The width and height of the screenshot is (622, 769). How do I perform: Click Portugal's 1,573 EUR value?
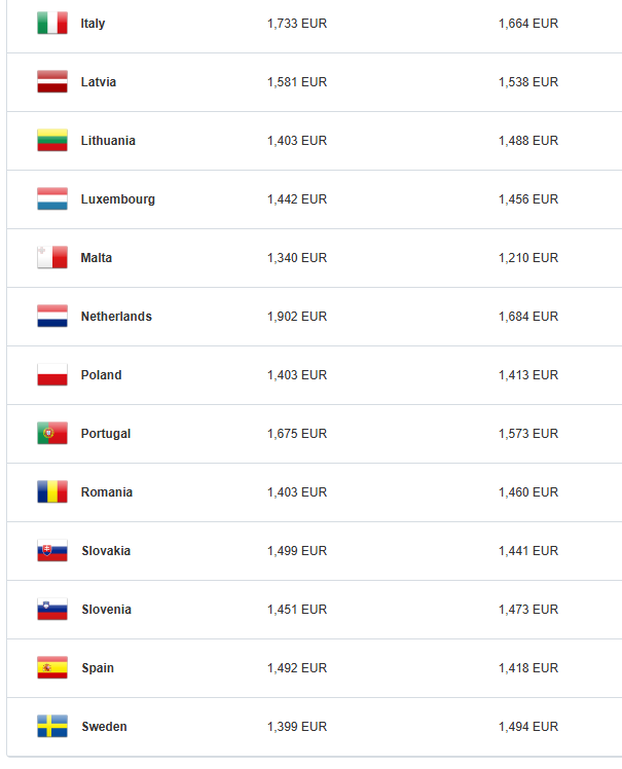pos(528,434)
